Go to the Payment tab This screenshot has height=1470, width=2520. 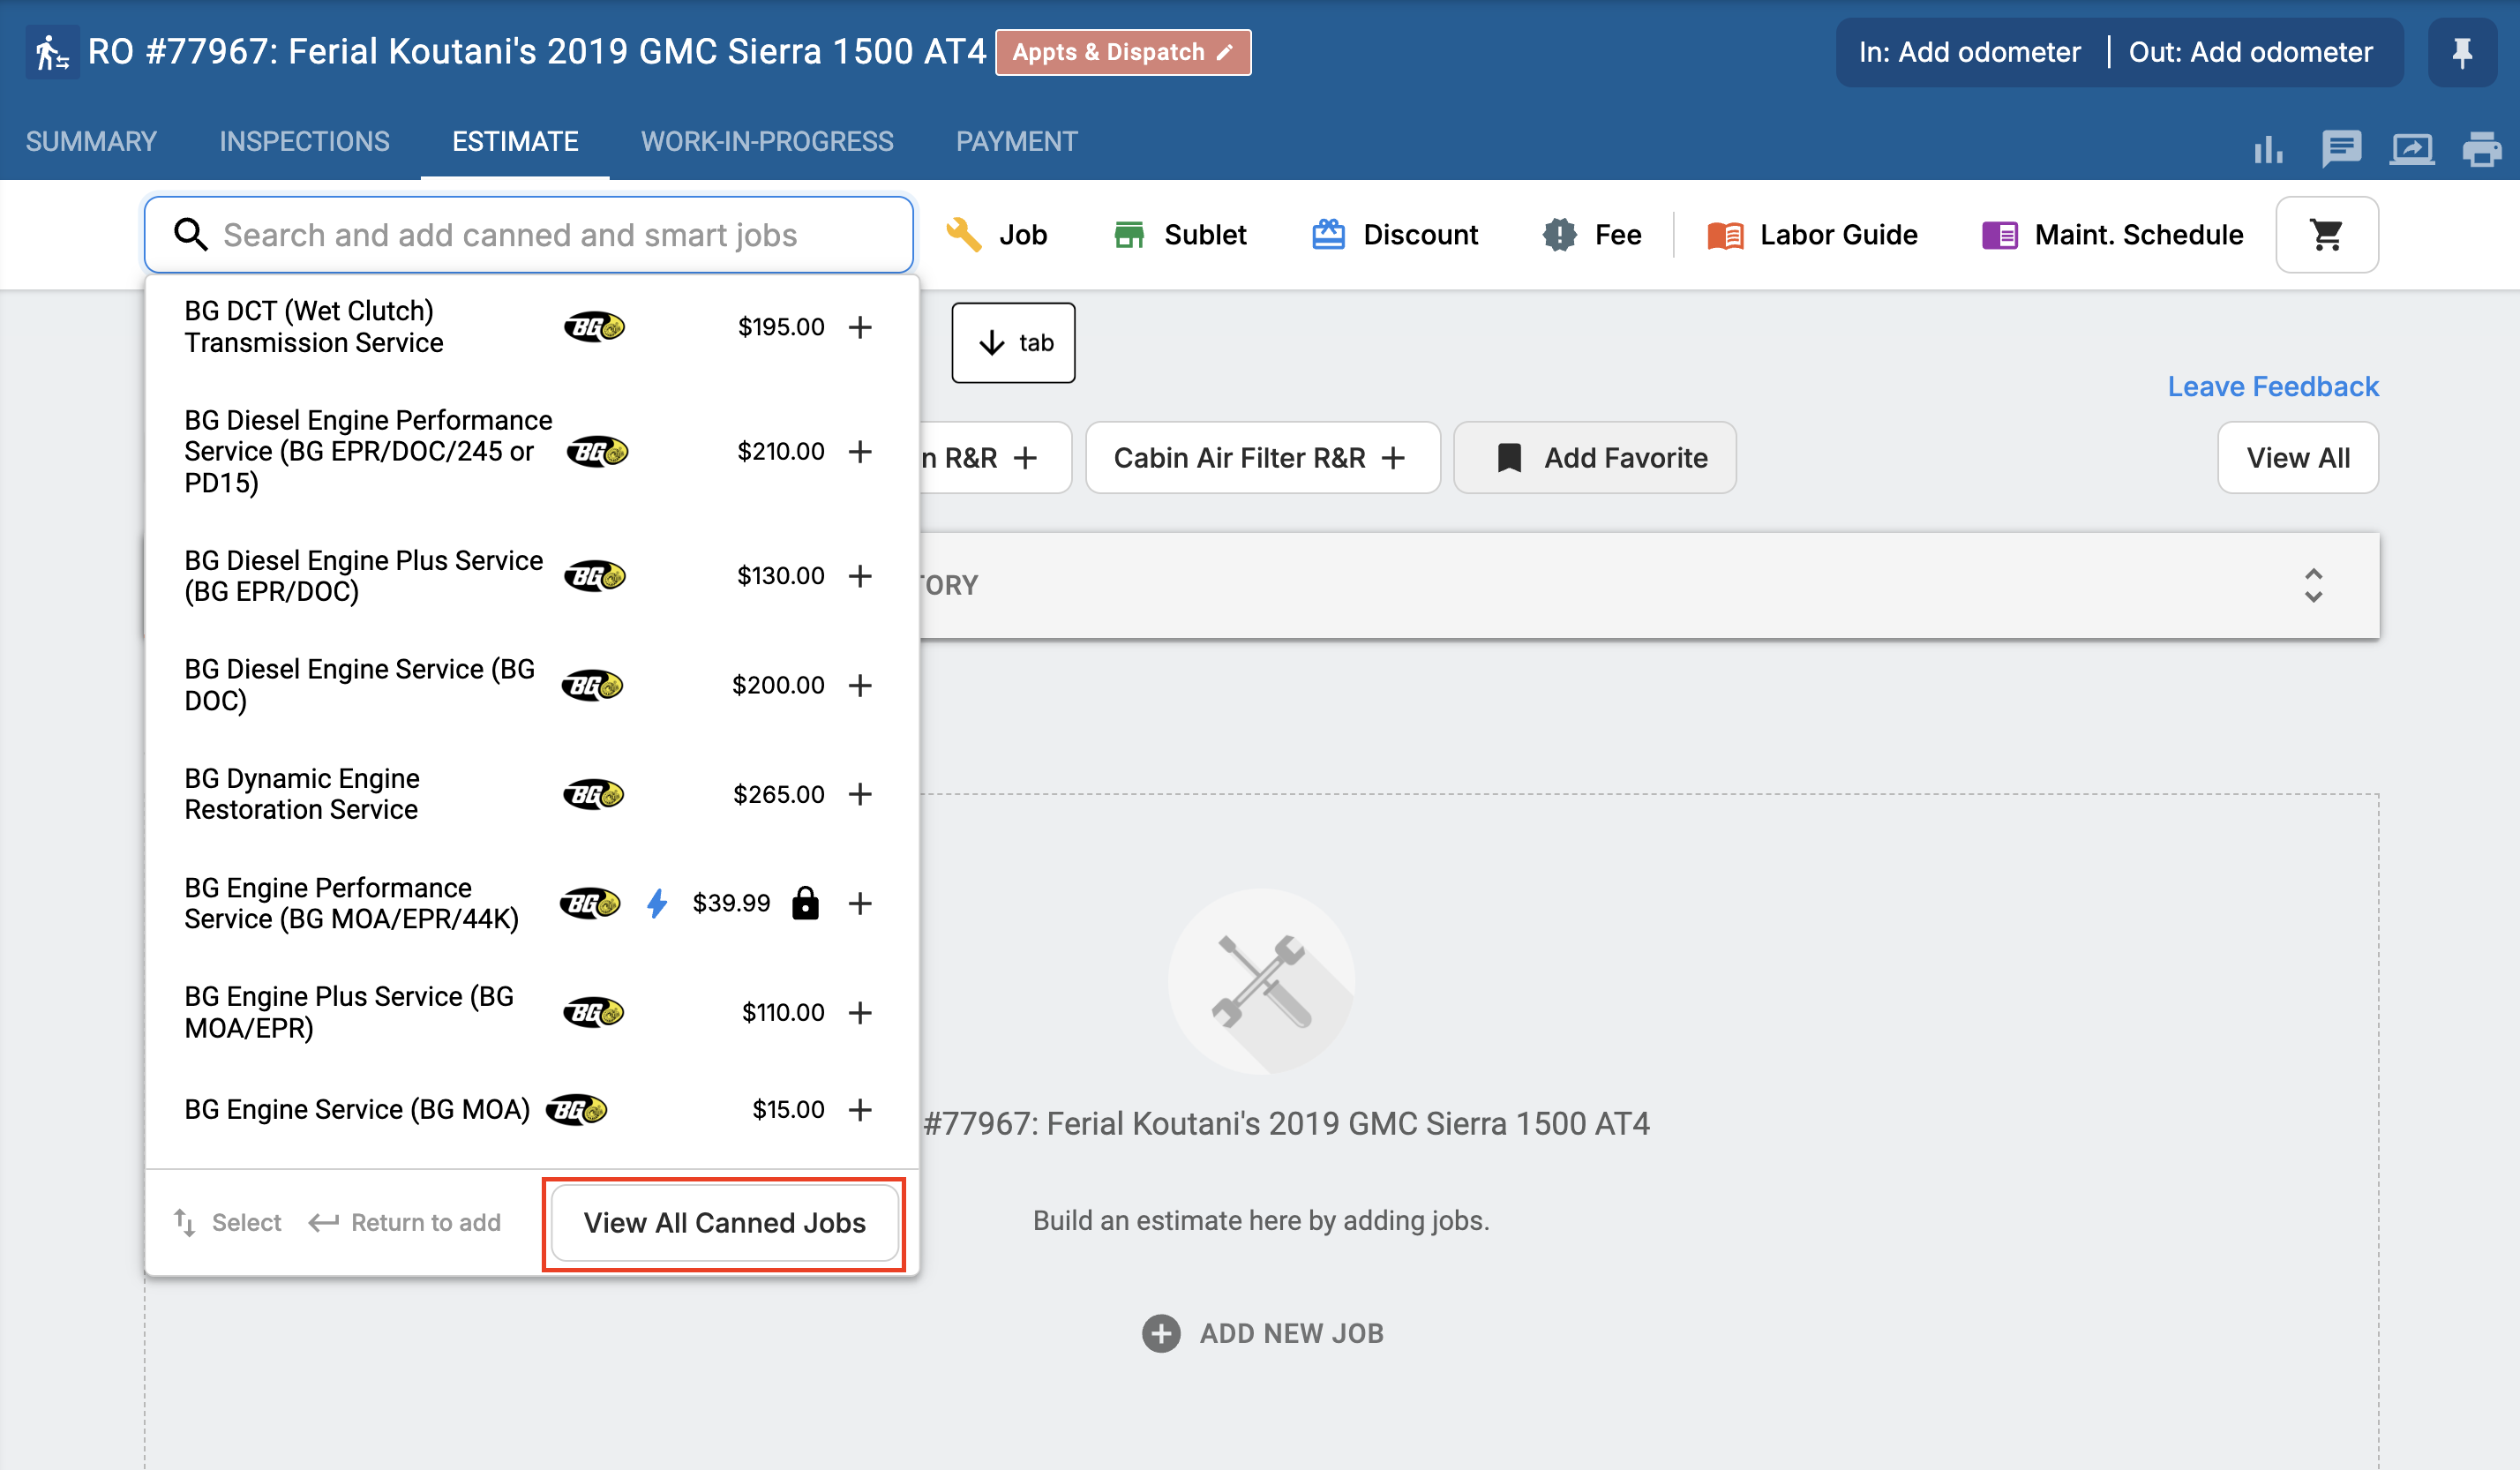click(x=1017, y=141)
